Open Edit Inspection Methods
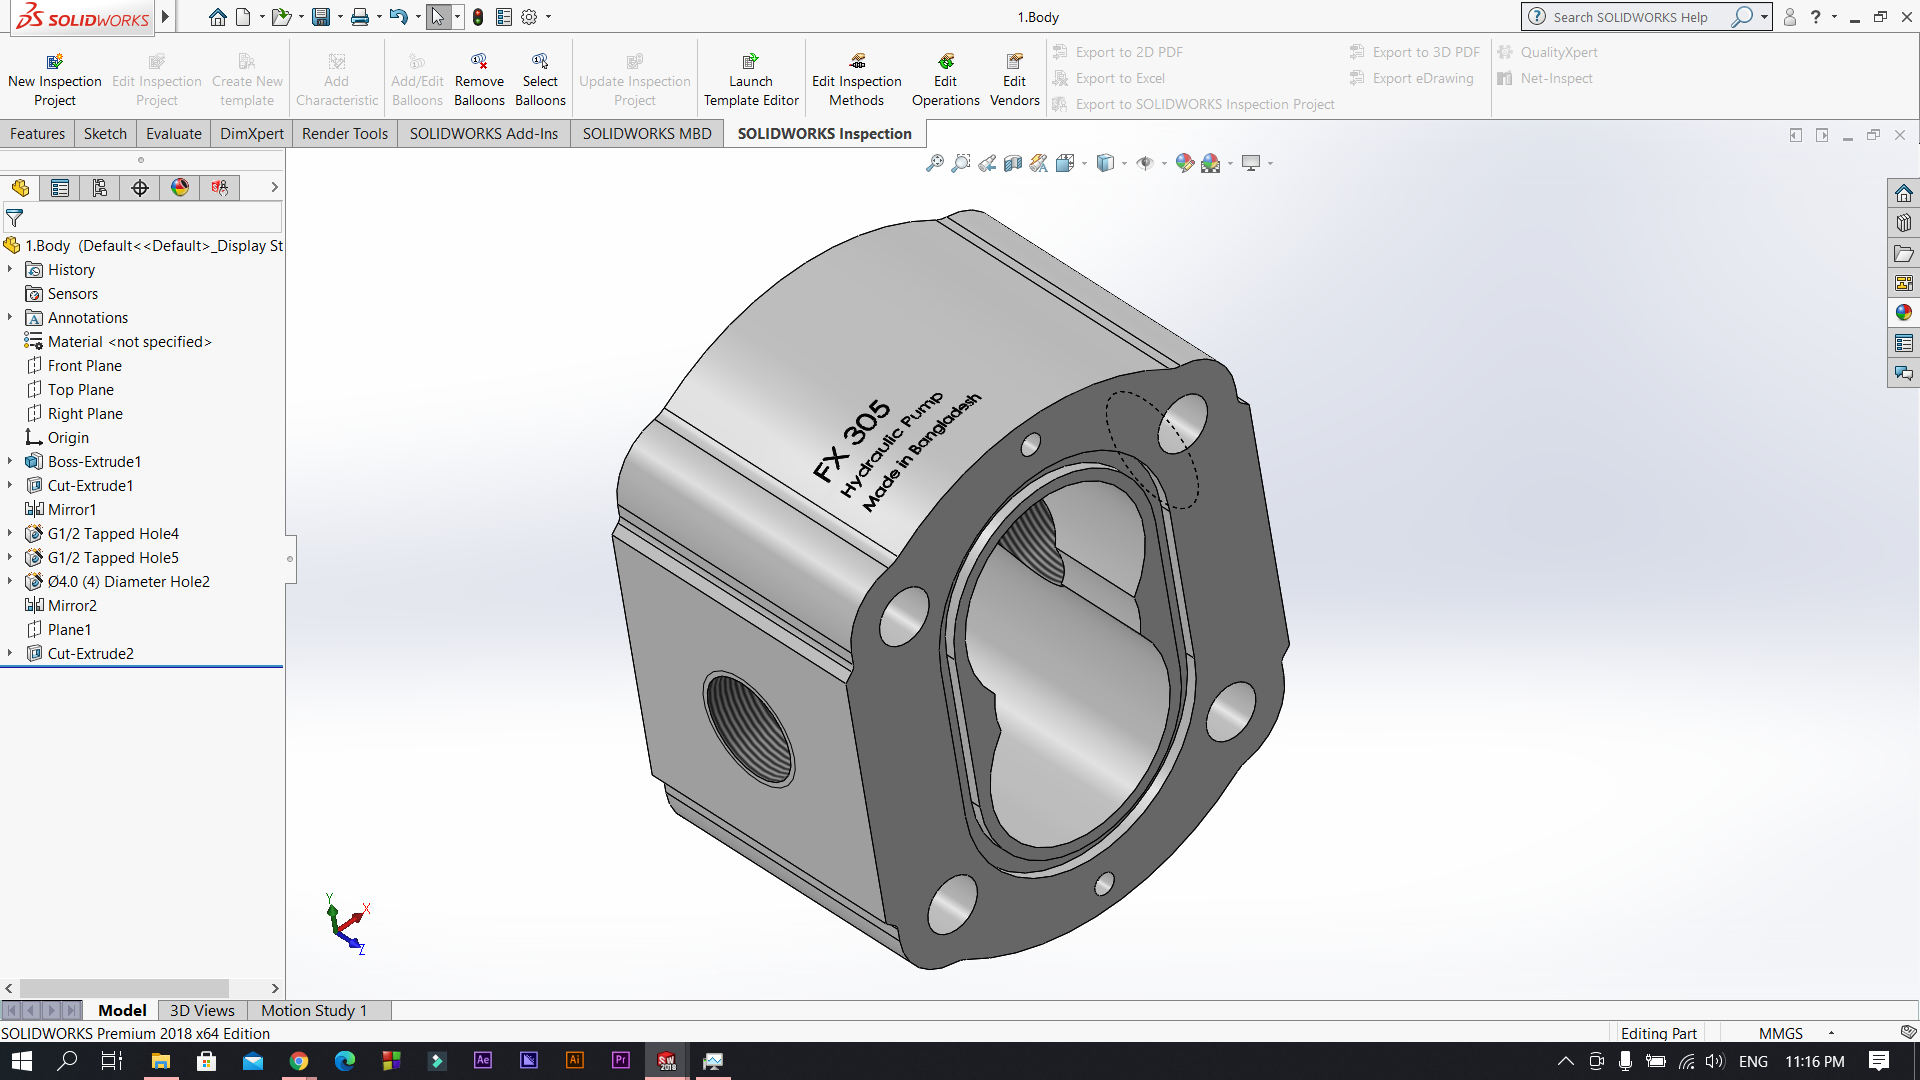This screenshot has height=1080, width=1920. (x=856, y=80)
